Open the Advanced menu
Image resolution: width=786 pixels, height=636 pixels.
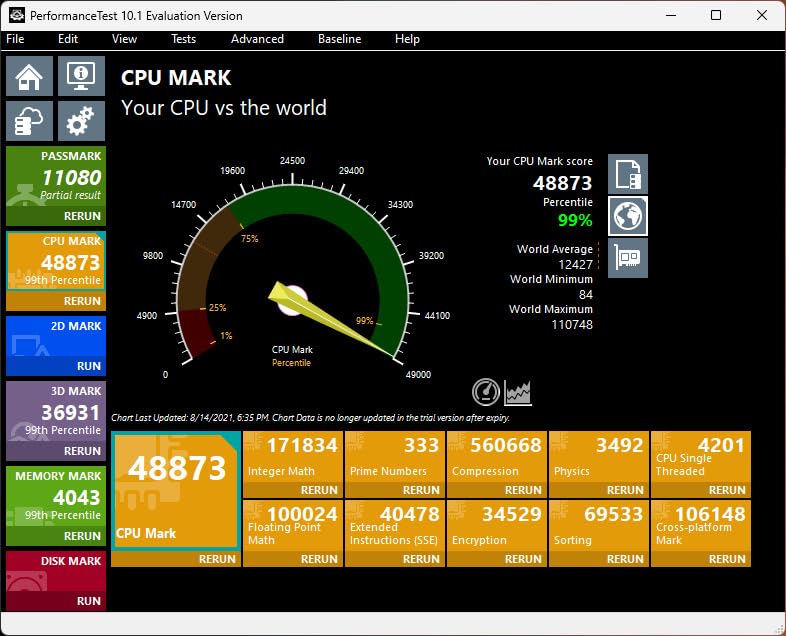(x=257, y=39)
